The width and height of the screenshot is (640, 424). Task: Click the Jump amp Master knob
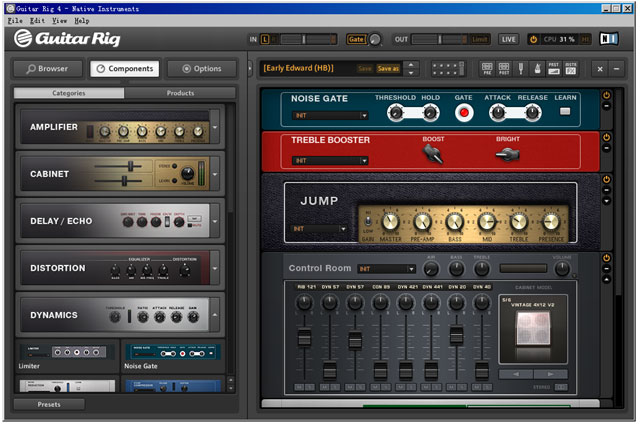tap(390, 222)
